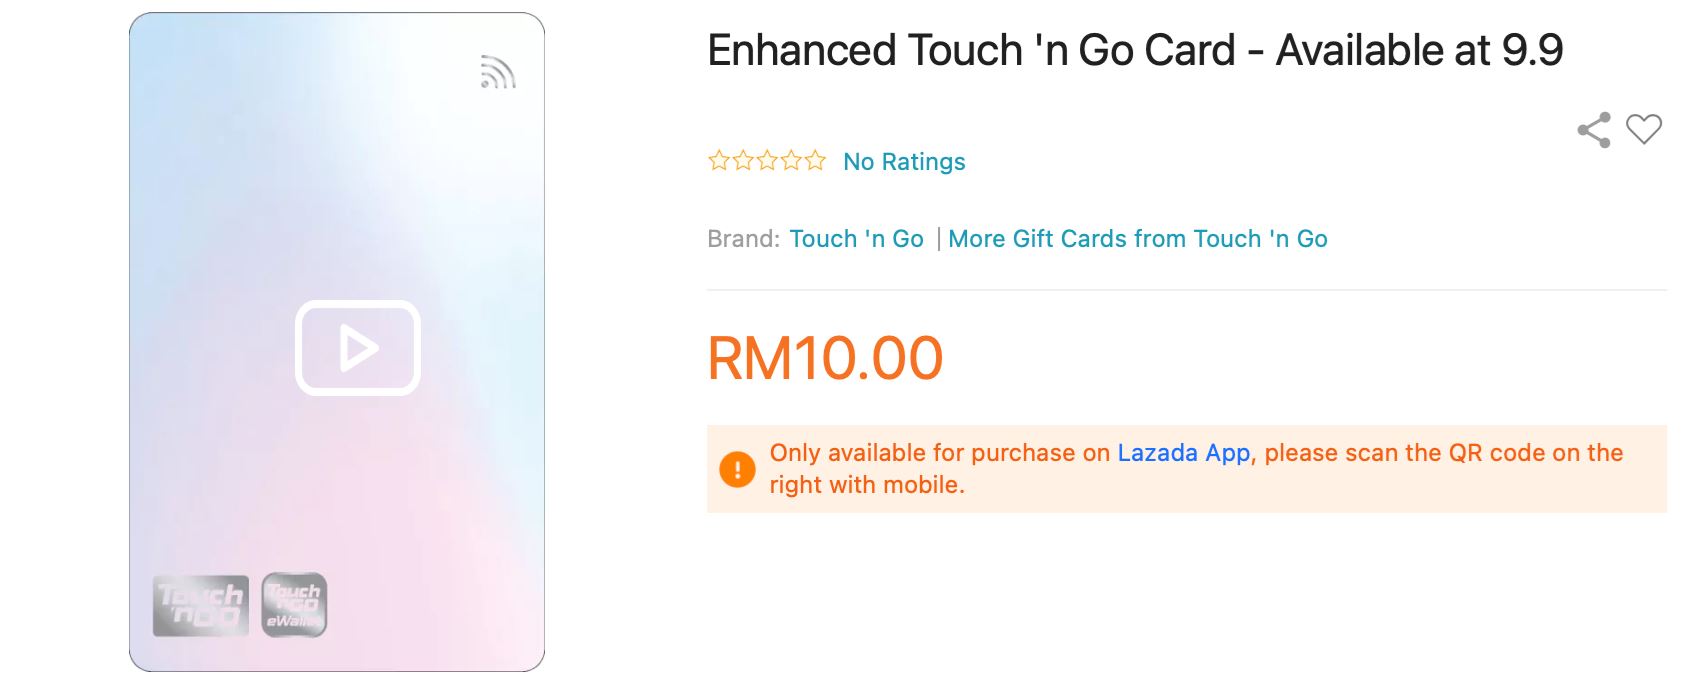Click the Enhanced Touch 'n Go Card title
The image size is (1700, 690).
[x=1135, y=50]
